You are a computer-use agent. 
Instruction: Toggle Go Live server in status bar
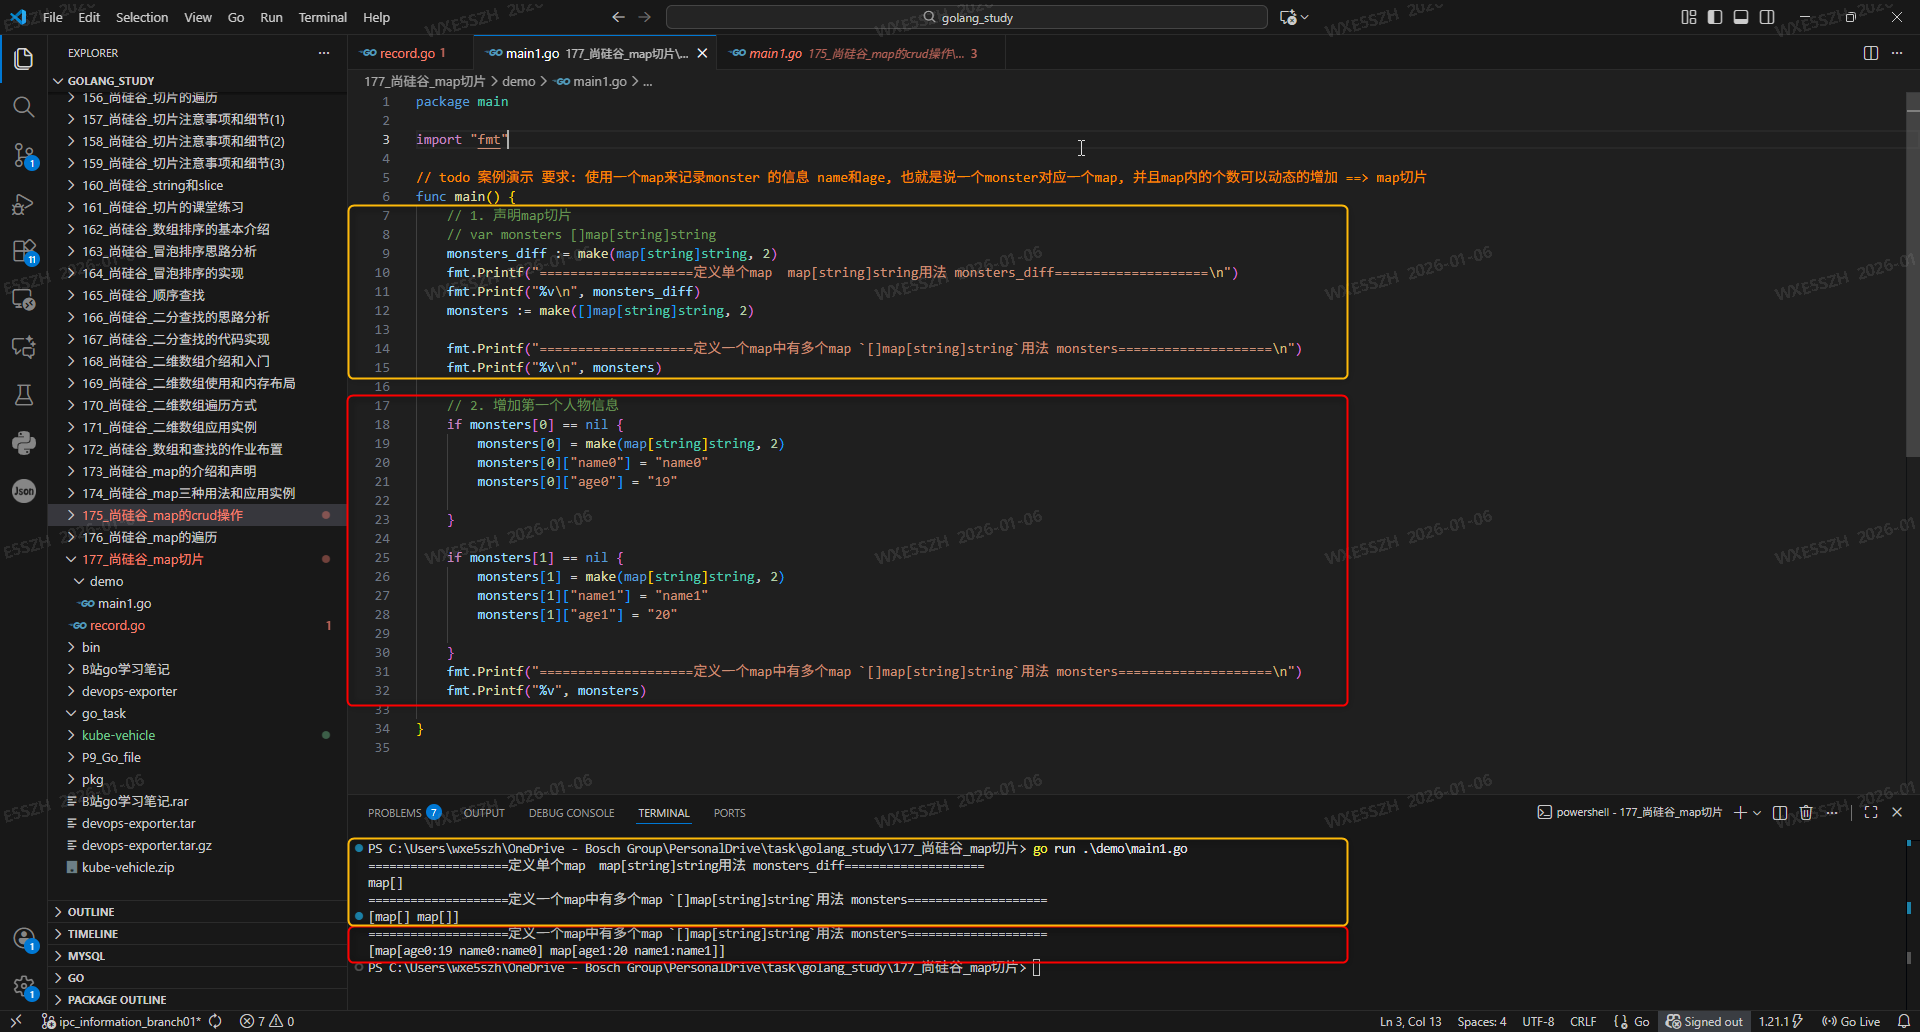click(1851, 1021)
